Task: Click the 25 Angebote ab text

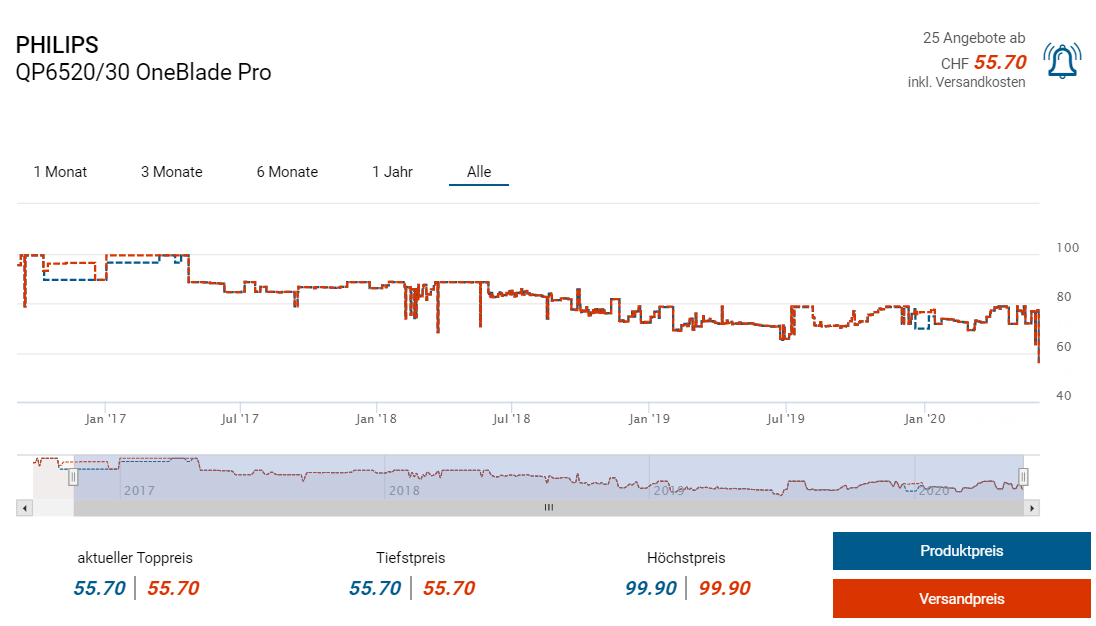Action: [x=973, y=38]
